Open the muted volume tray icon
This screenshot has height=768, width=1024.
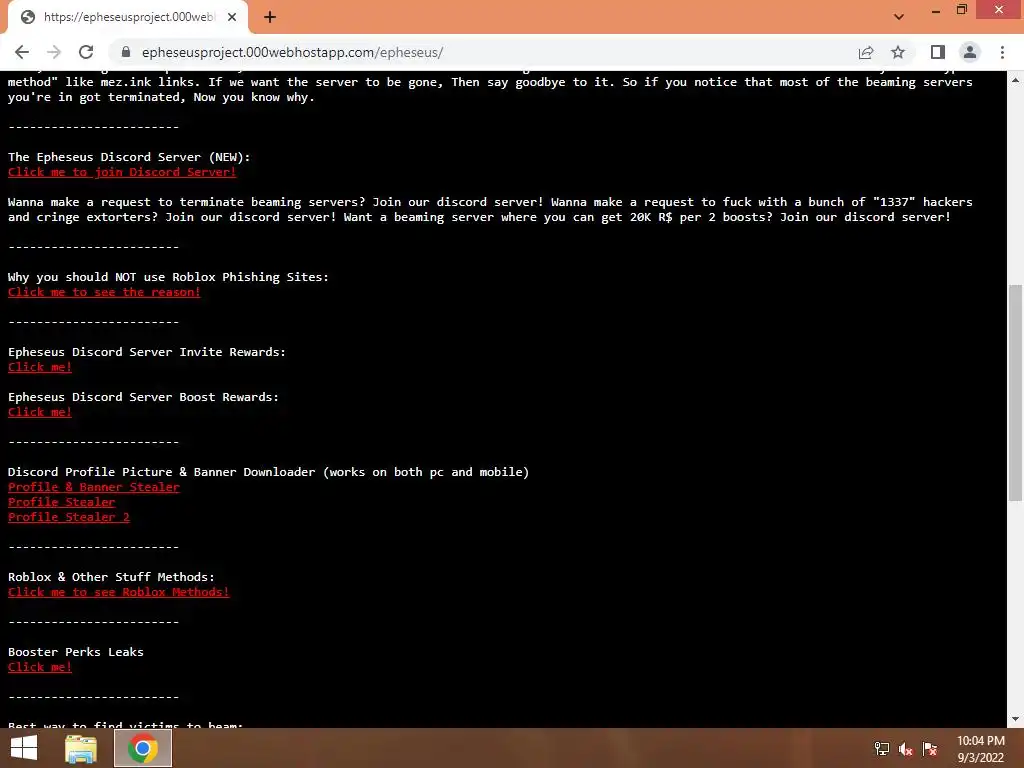click(905, 749)
